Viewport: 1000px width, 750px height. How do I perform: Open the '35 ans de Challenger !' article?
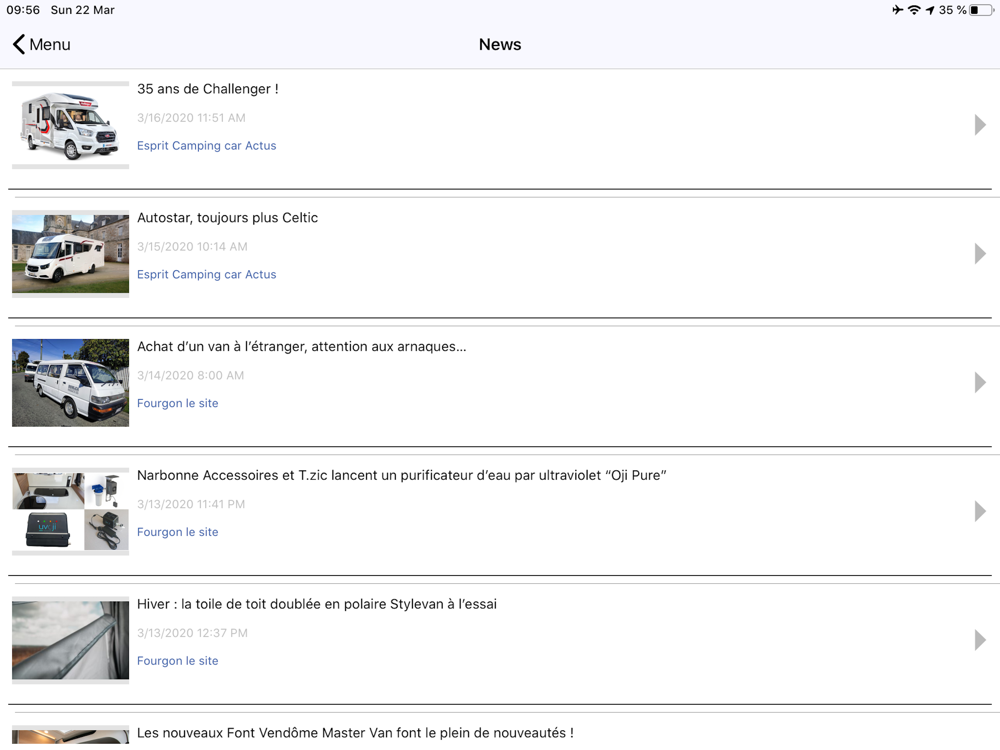click(x=207, y=89)
